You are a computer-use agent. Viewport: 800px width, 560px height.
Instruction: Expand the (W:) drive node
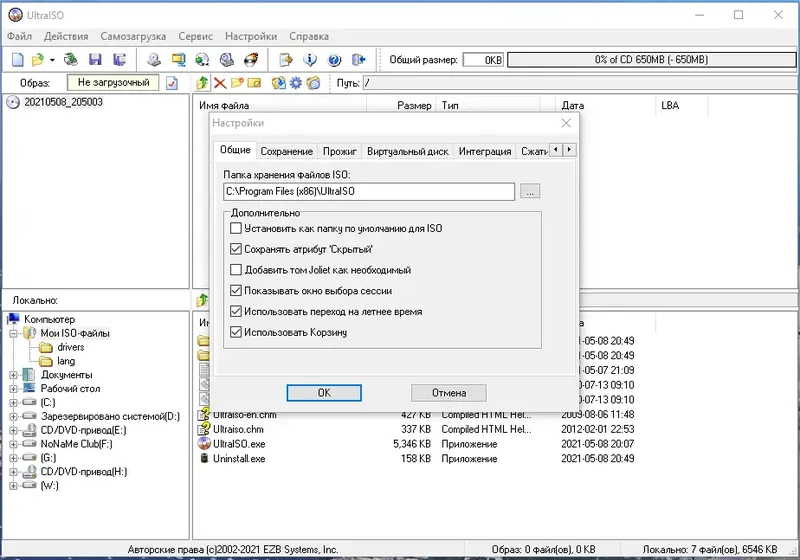click(x=14, y=486)
